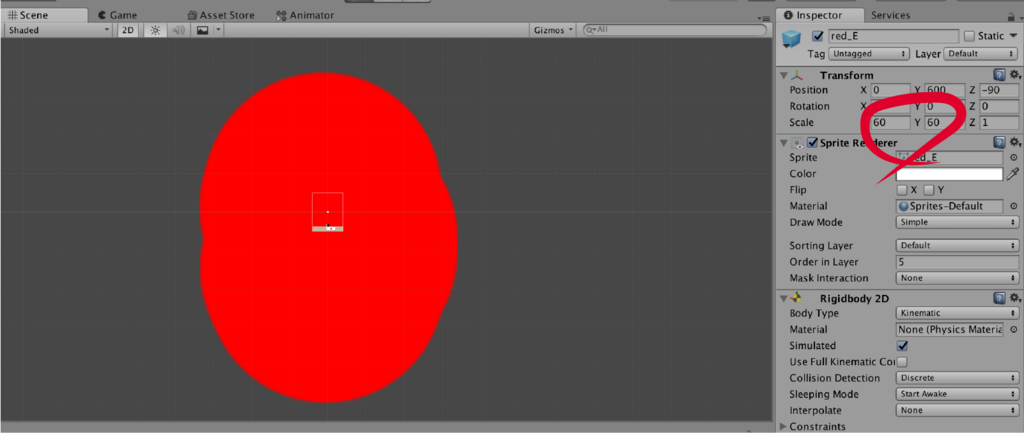The height and width of the screenshot is (433, 1024).
Task: Open Sleeping Mode dropdown
Action: click(957, 394)
